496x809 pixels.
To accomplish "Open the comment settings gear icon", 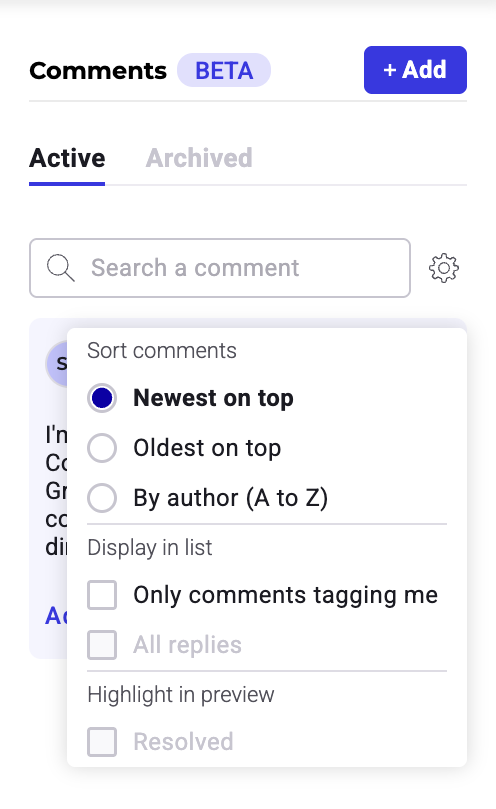I will tap(444, 268).
